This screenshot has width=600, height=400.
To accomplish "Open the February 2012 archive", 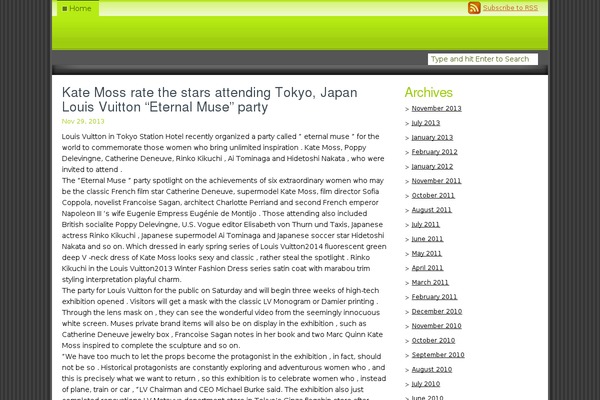I will (434, 152).
